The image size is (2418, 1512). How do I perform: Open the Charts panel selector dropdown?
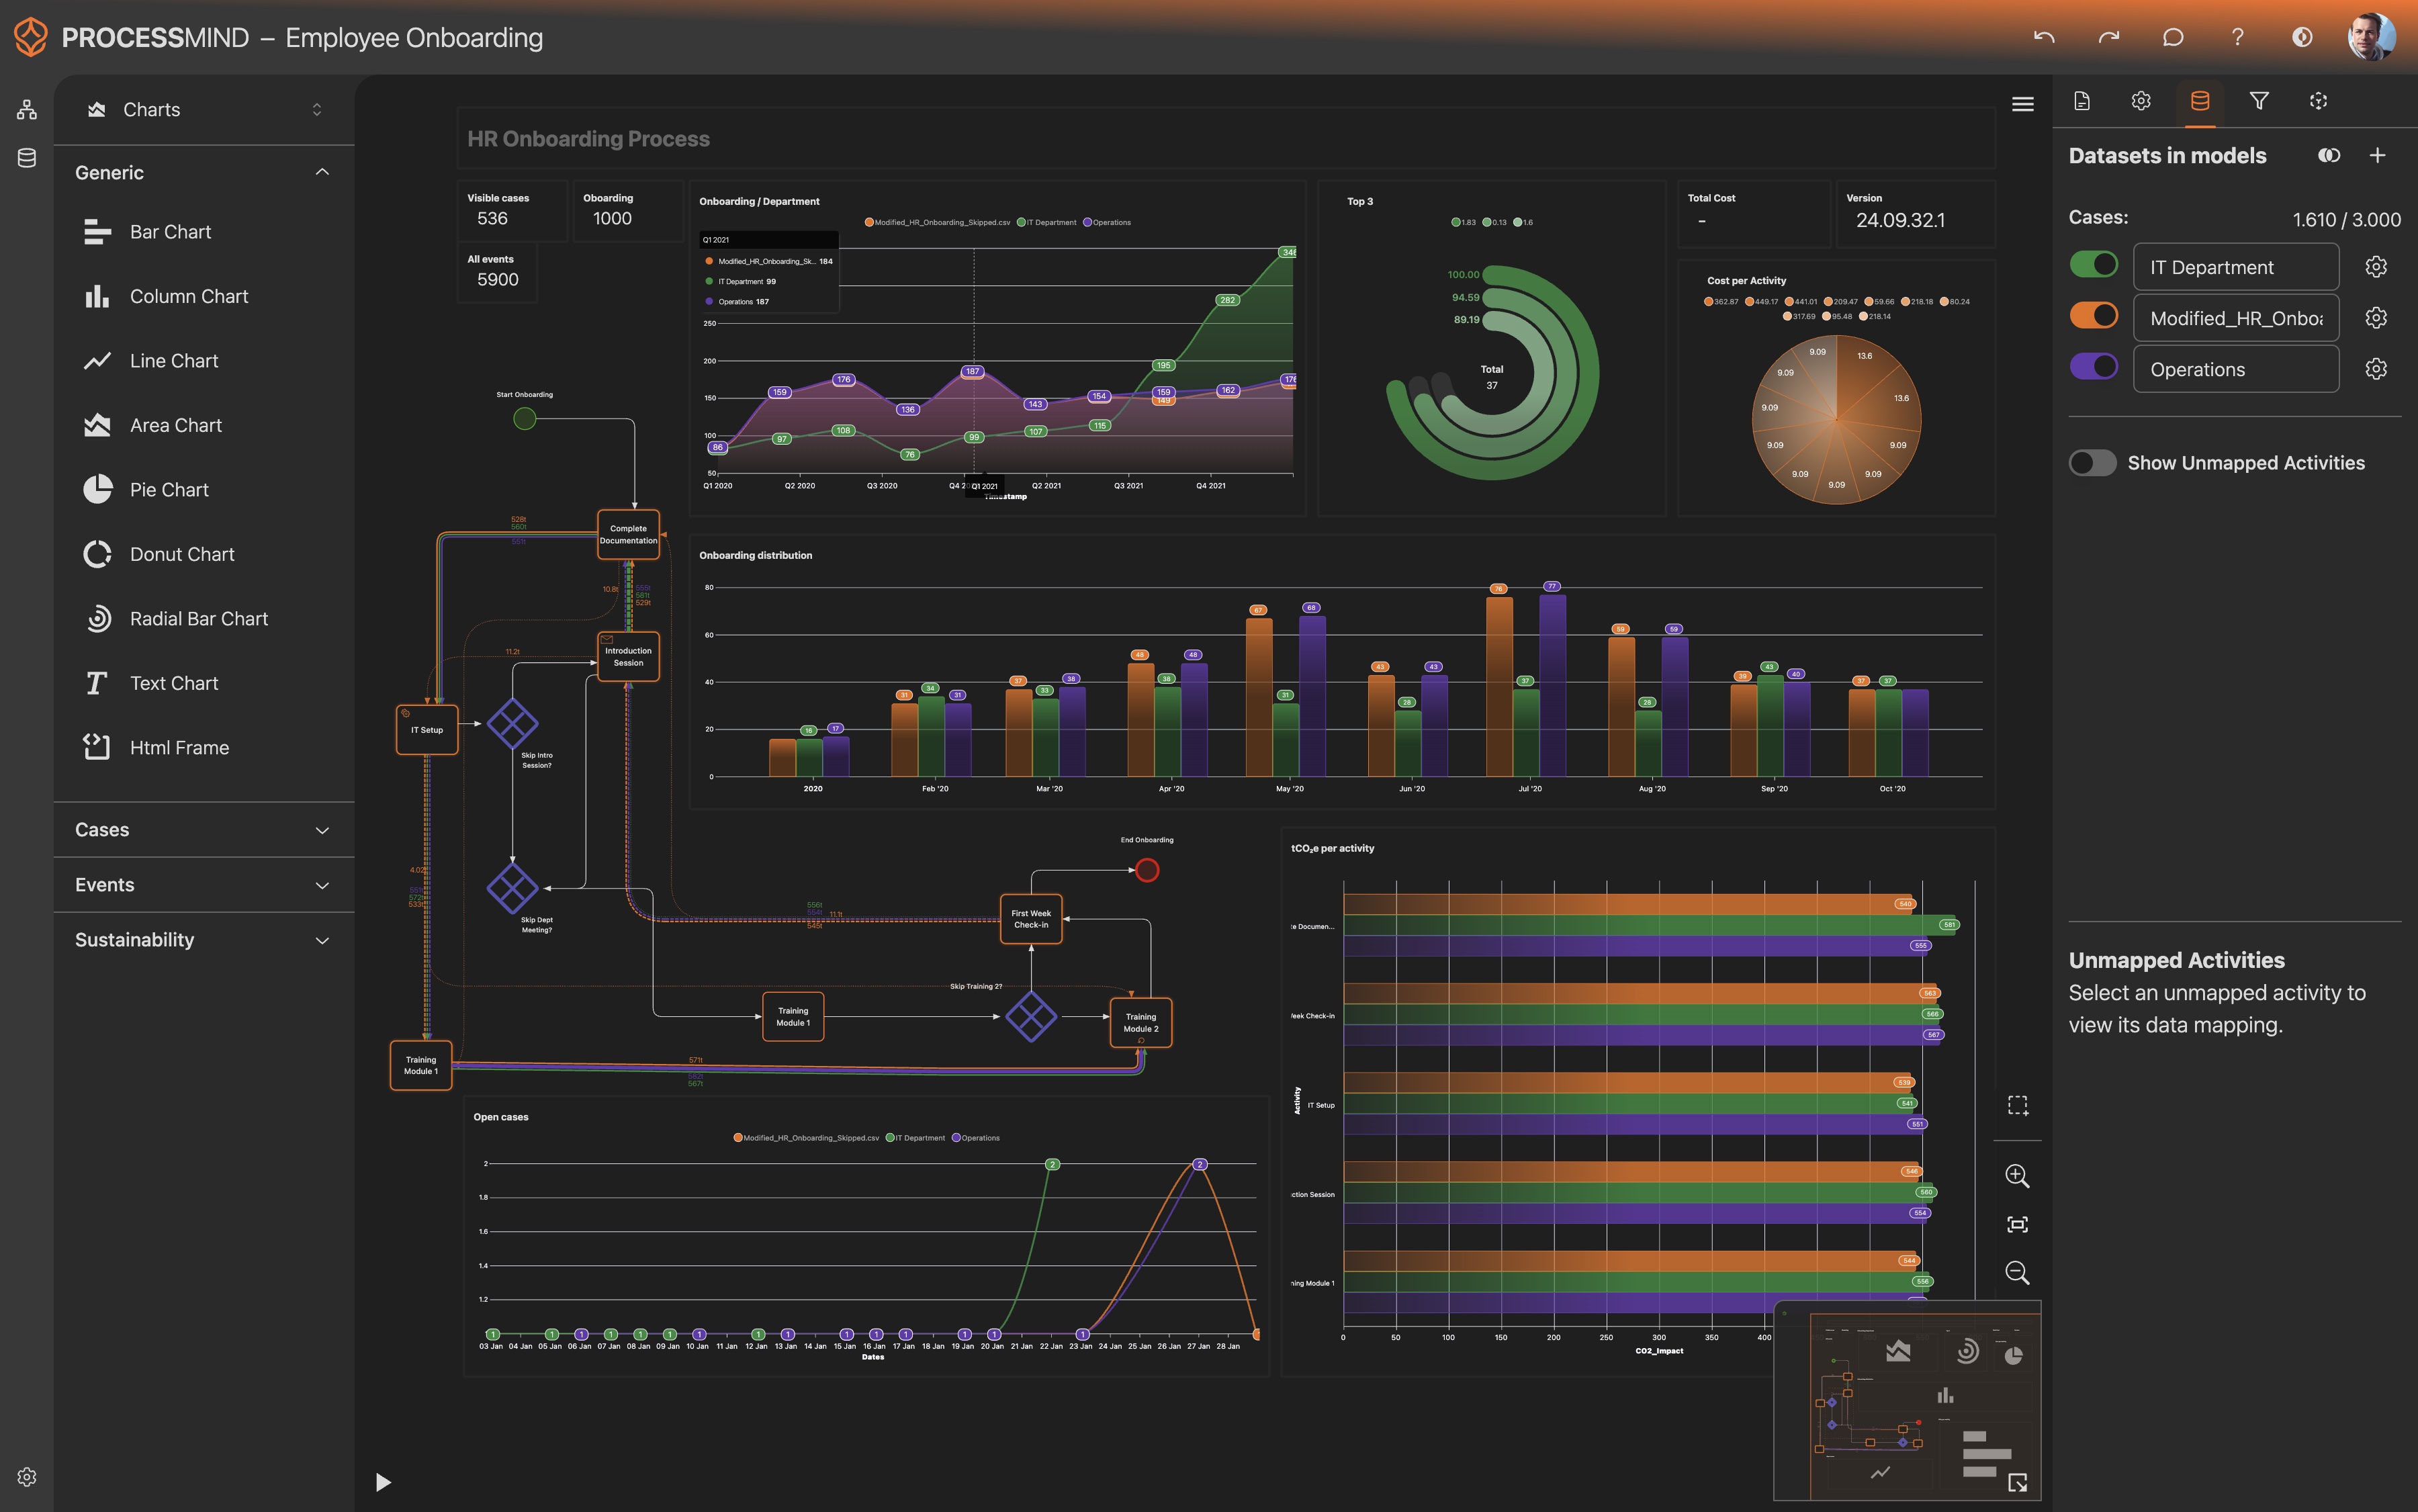point(204,109)
